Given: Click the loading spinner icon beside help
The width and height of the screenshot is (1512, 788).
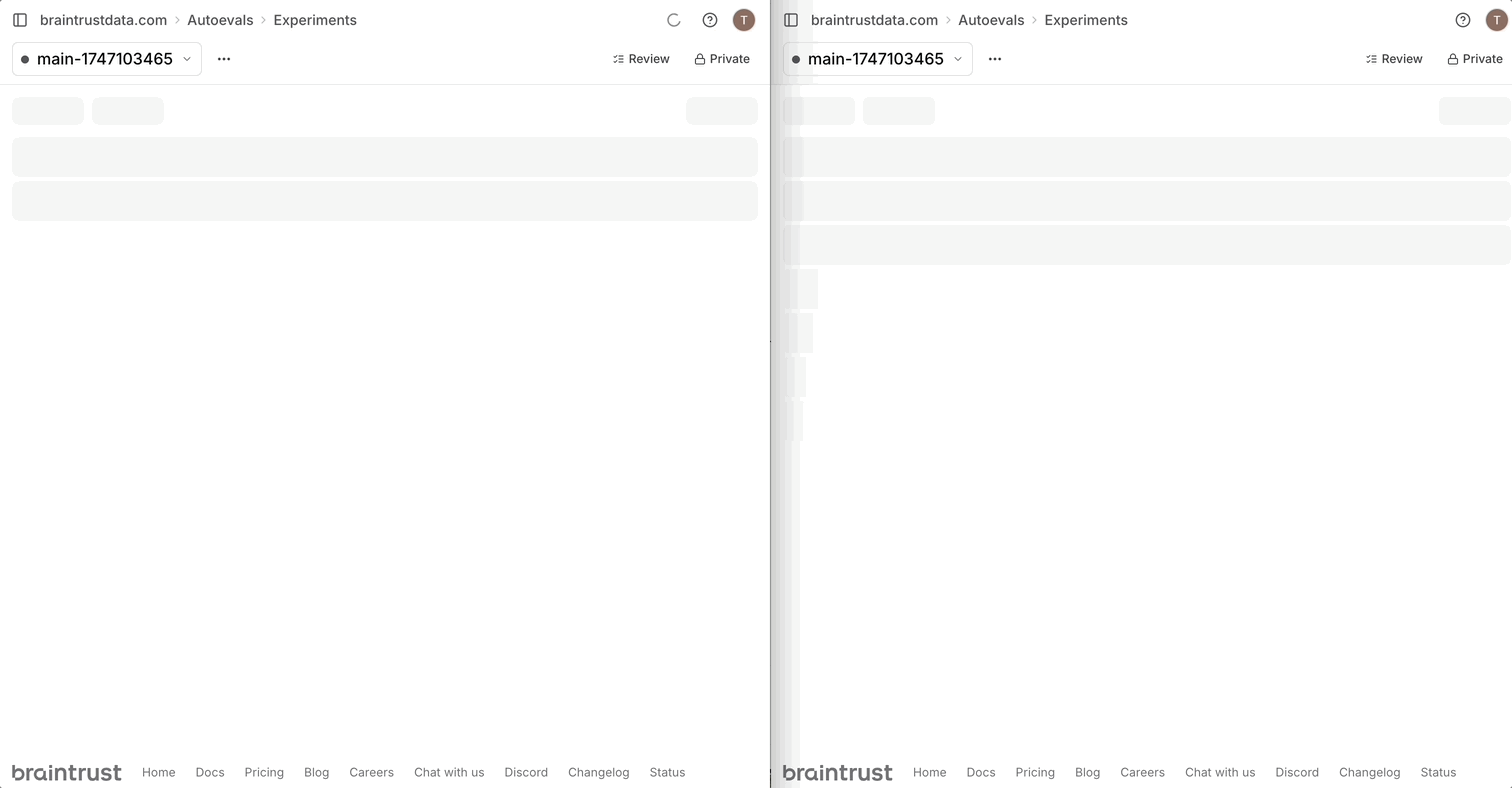Looking at the screenshot, I should point(674,20).
